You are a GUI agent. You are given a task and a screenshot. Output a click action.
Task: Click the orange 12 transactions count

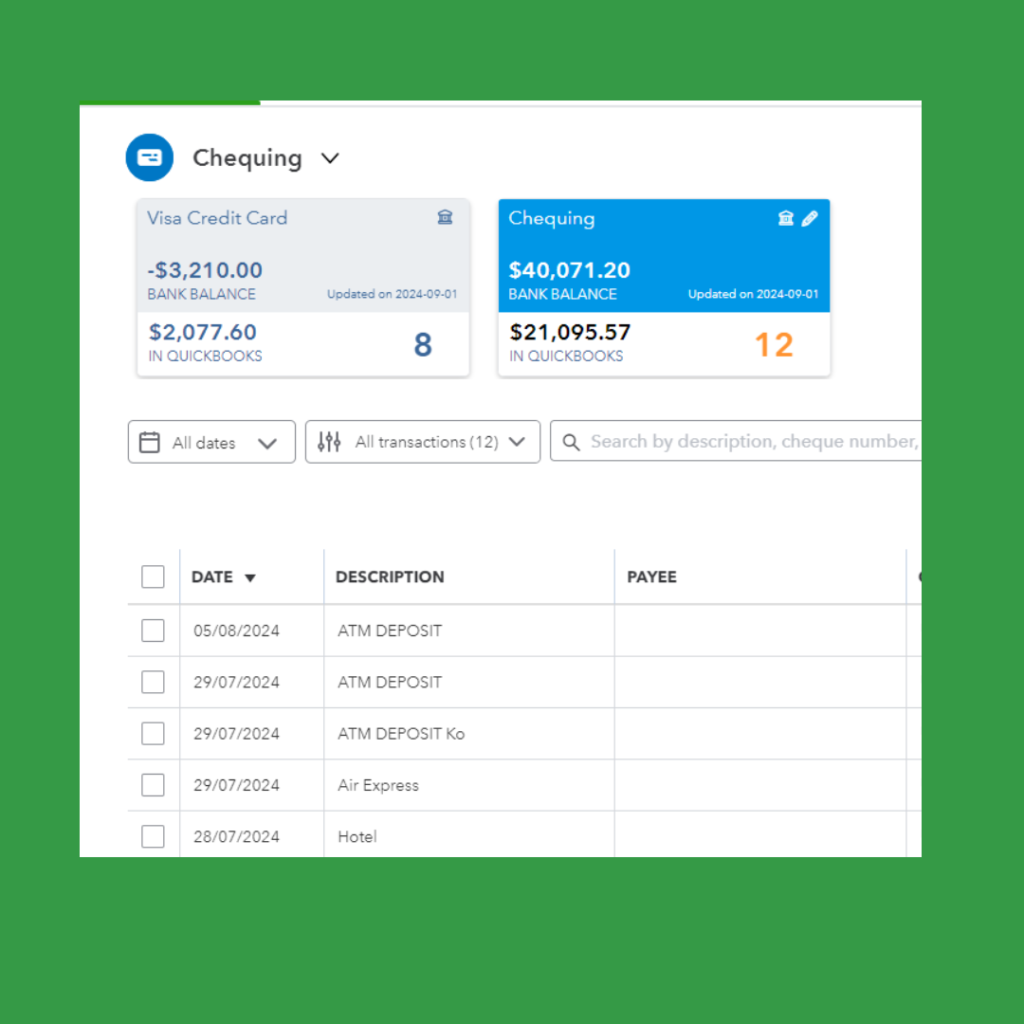coord(773,345)
